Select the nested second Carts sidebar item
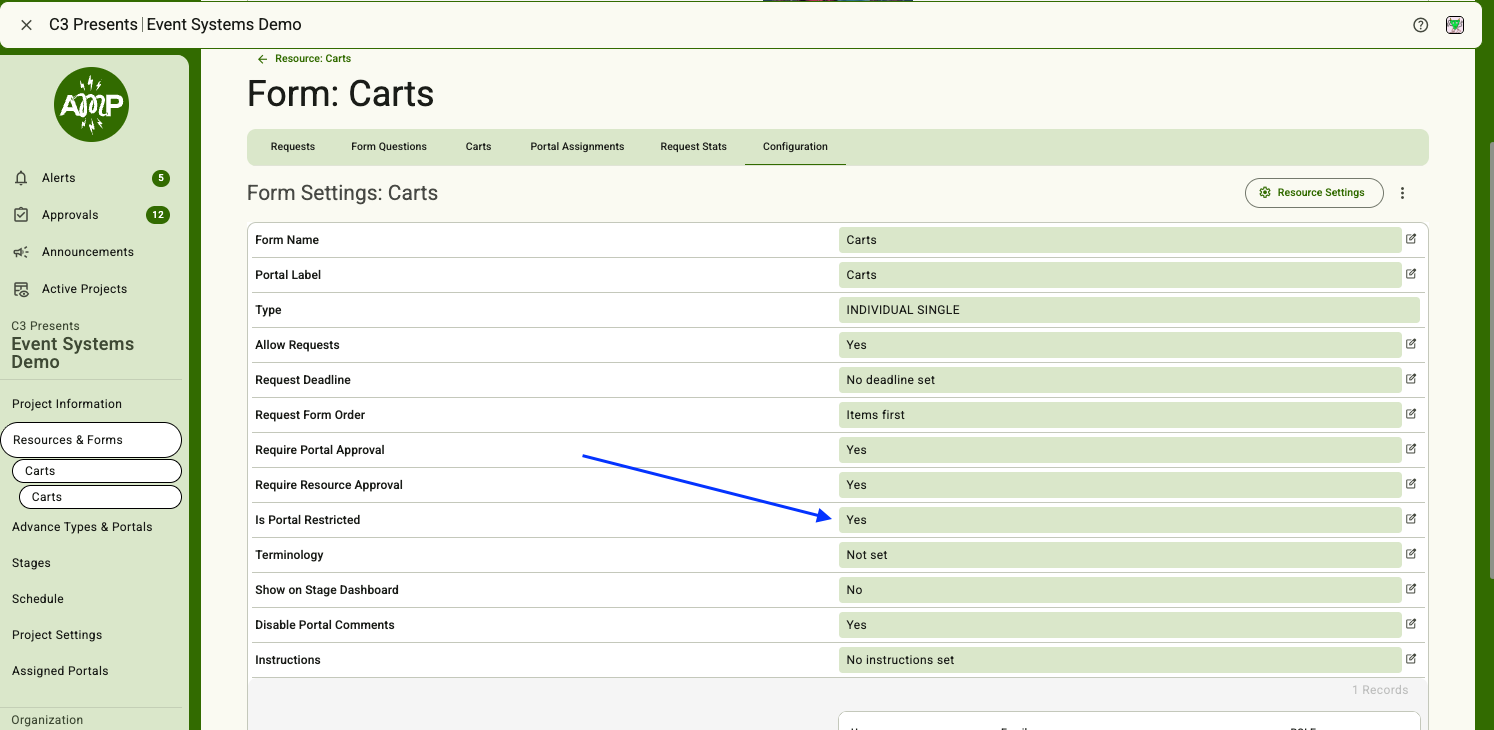 100,497
